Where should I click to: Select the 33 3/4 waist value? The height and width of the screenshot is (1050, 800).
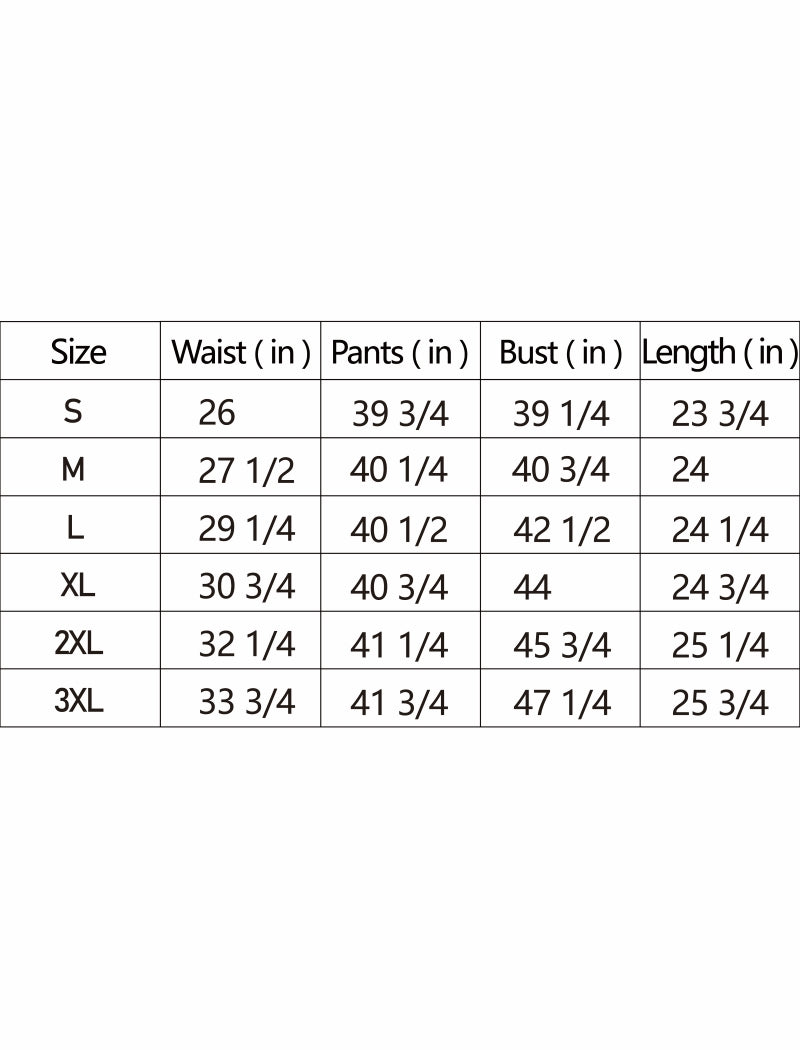click(x=246, y=703)
